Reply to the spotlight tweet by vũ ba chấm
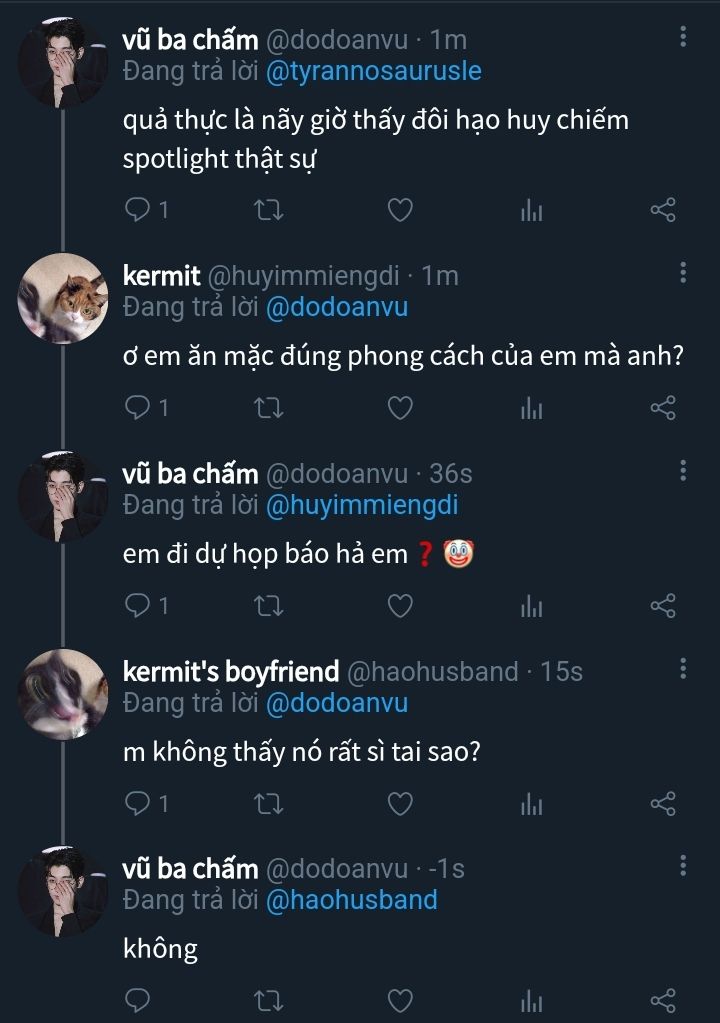This screenshot has height=1023, width=720. pos(139,210)
